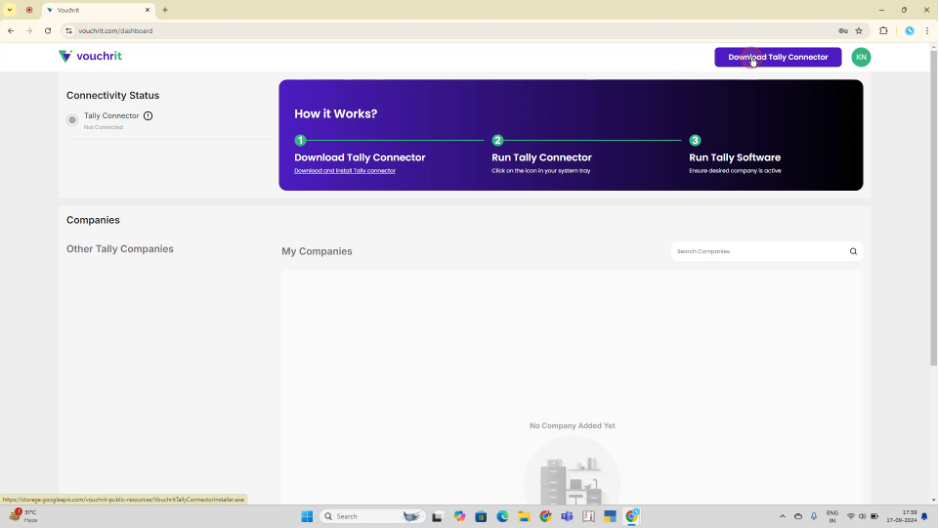Open Microsoft Edge from taskbar

point(502,516)
